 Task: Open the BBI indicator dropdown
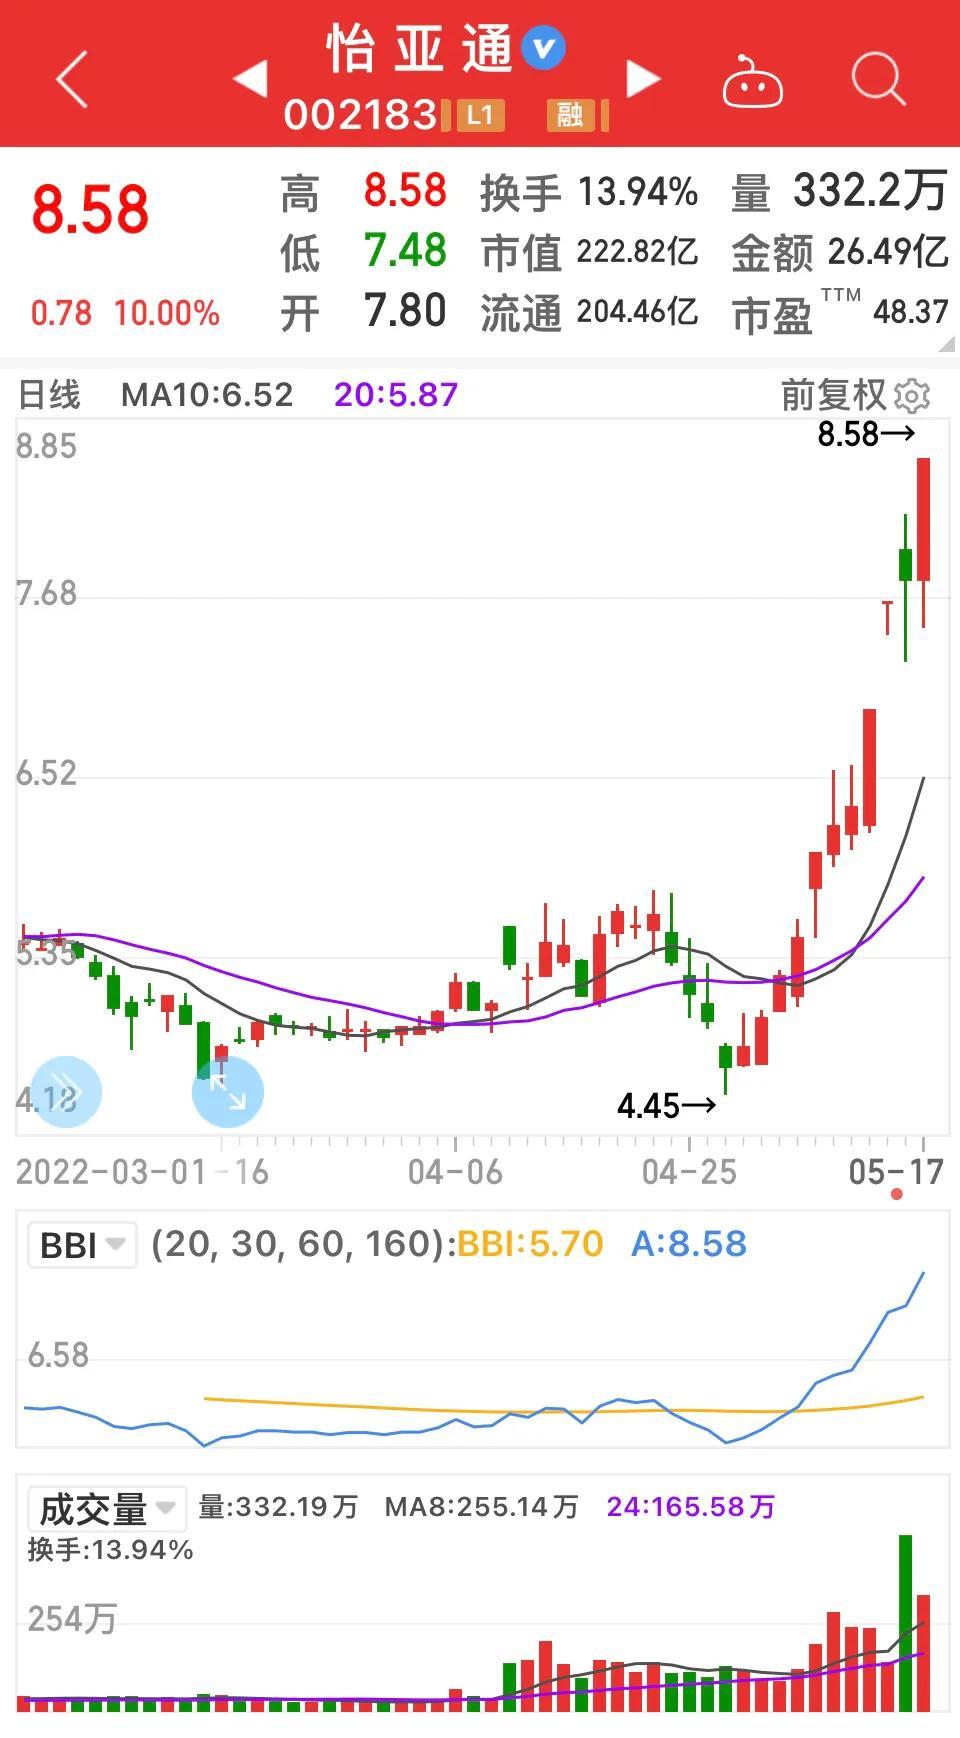pos(82,1245)
